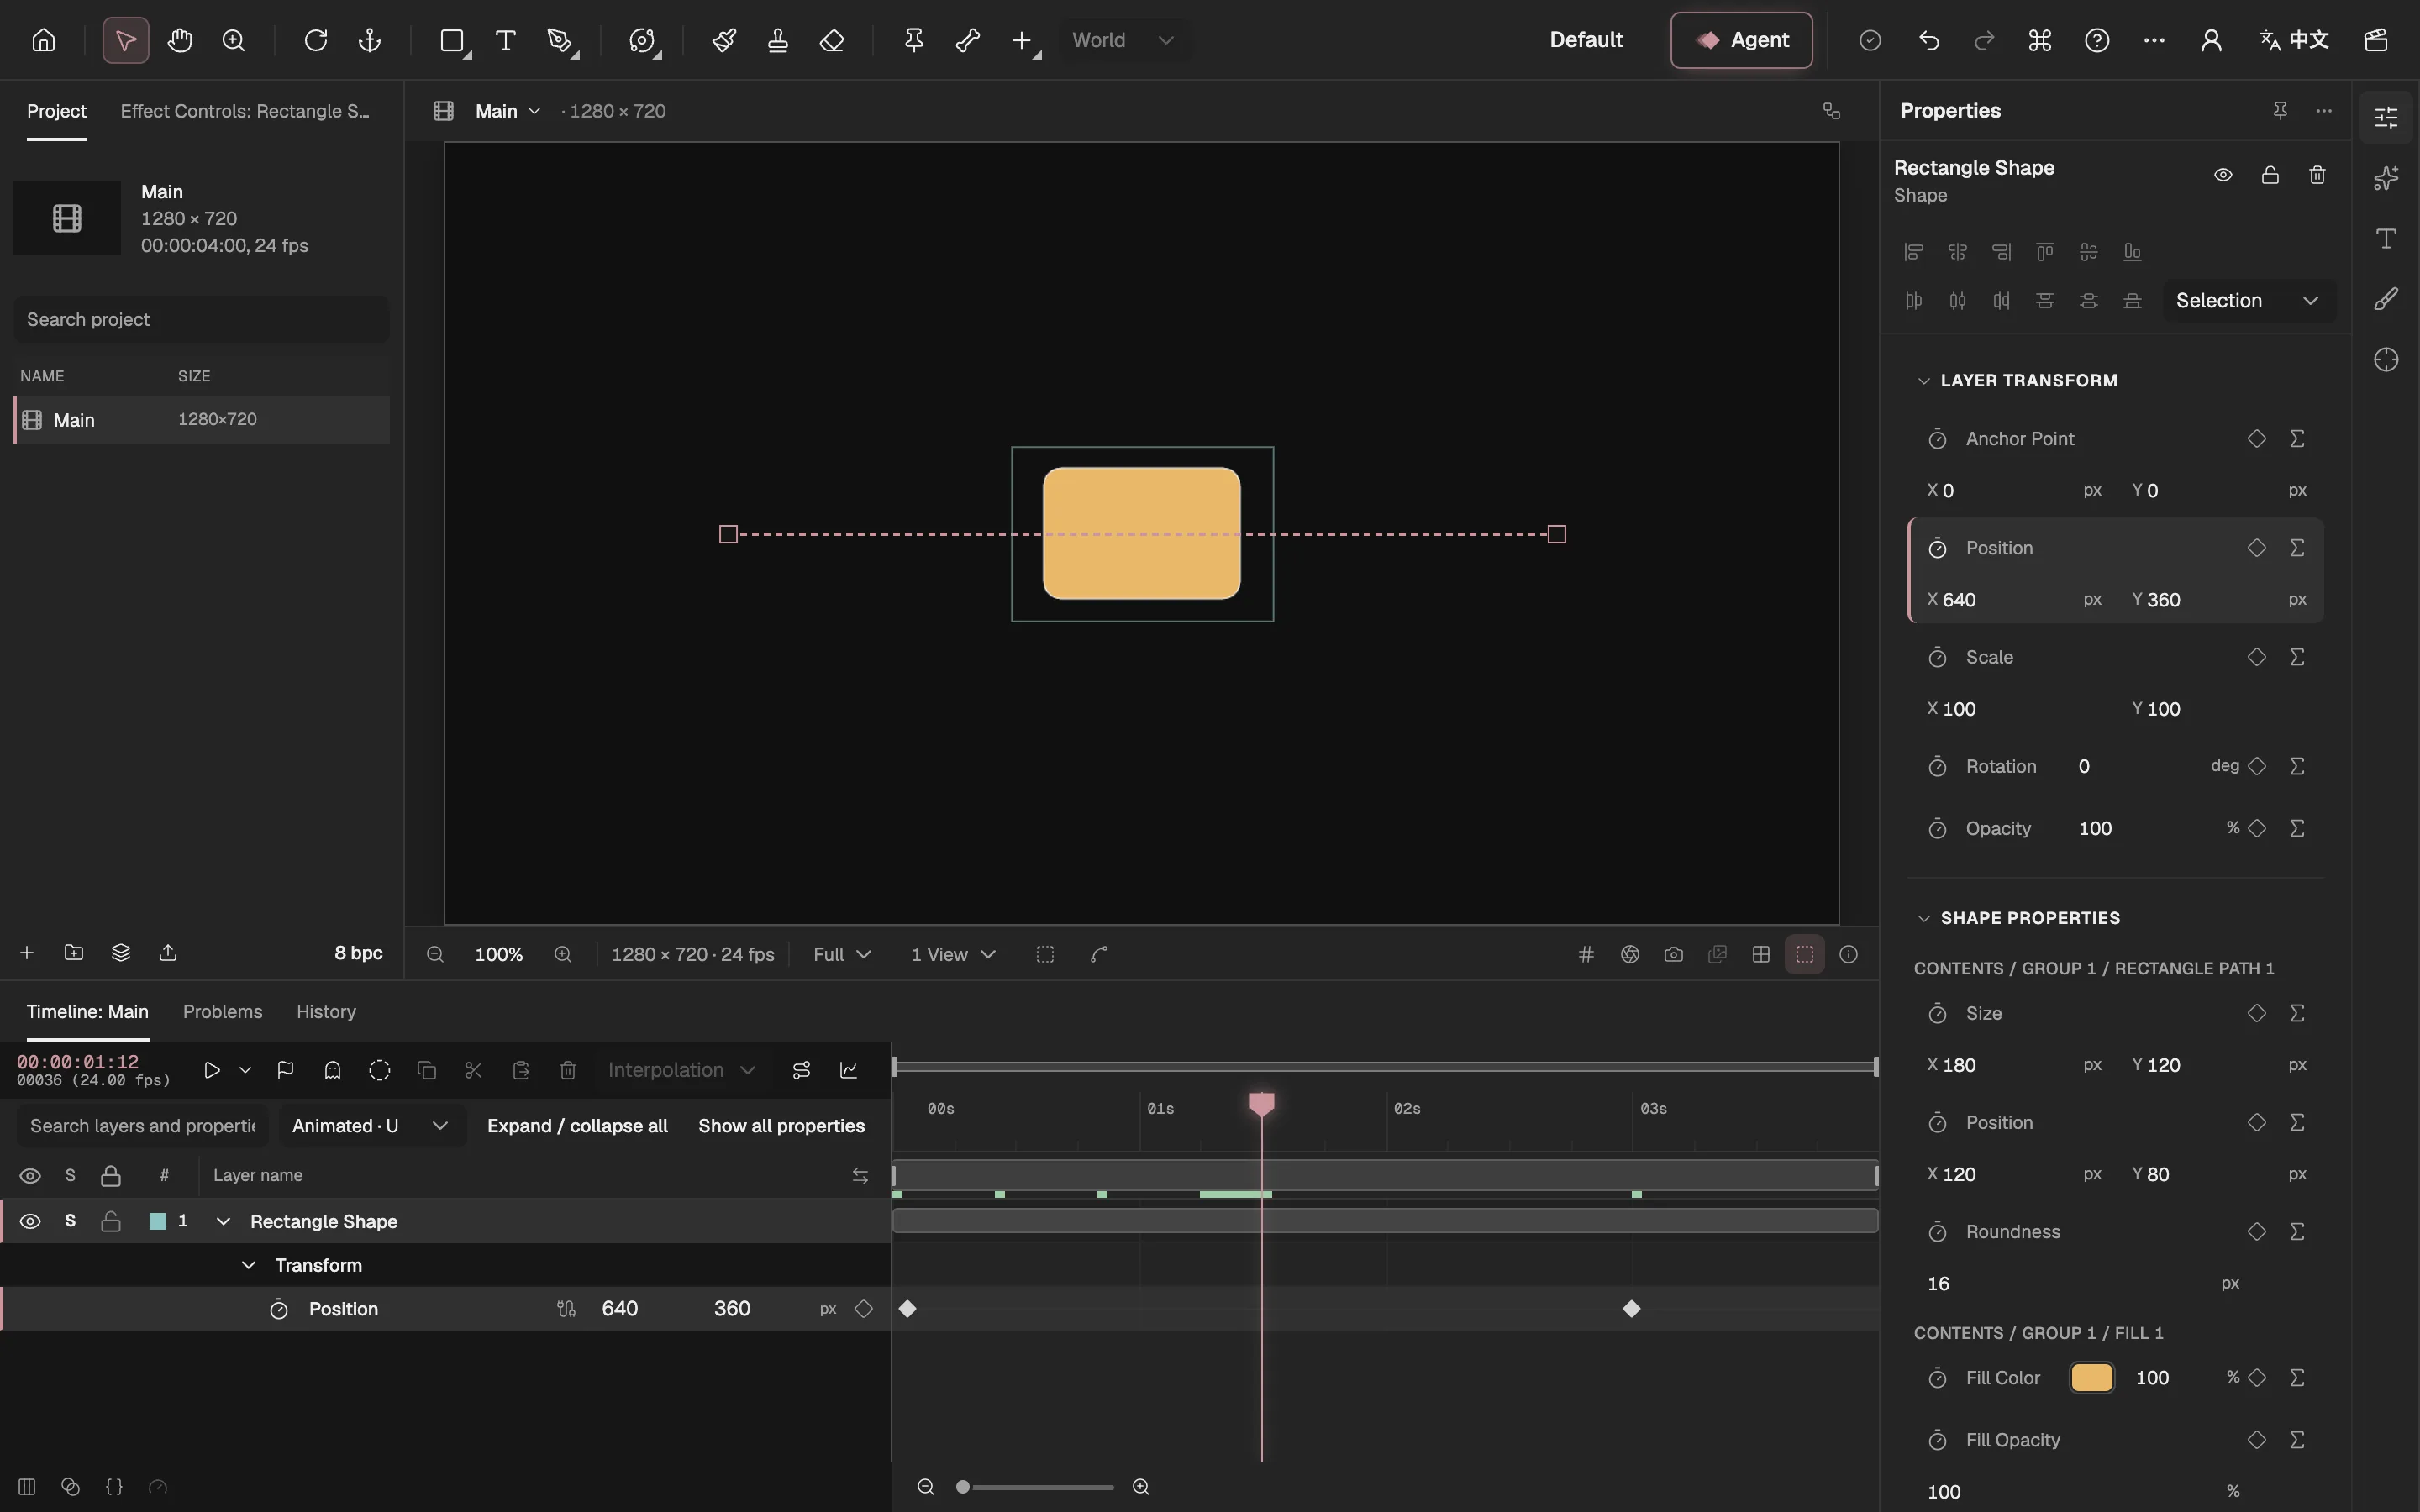This screenshot has height=1512, width=2420.
Task: Toggle the Position stopwatch in timeline
Action: pos(279,1309)
